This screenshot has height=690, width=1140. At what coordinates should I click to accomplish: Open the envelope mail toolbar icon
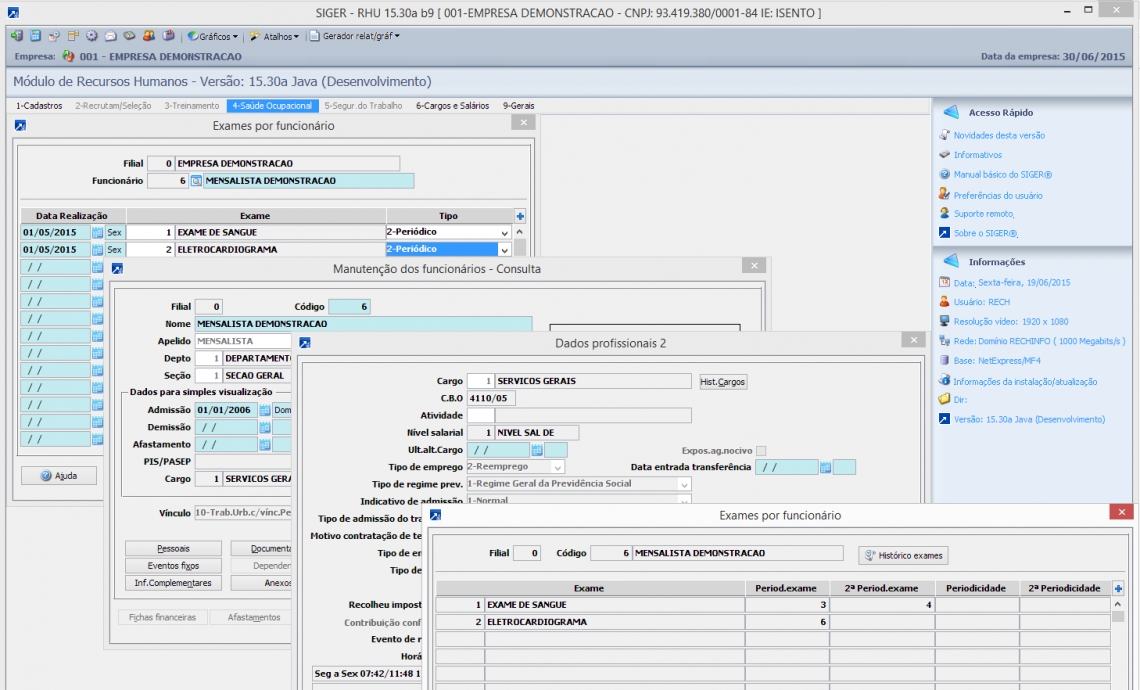[111, 36]
